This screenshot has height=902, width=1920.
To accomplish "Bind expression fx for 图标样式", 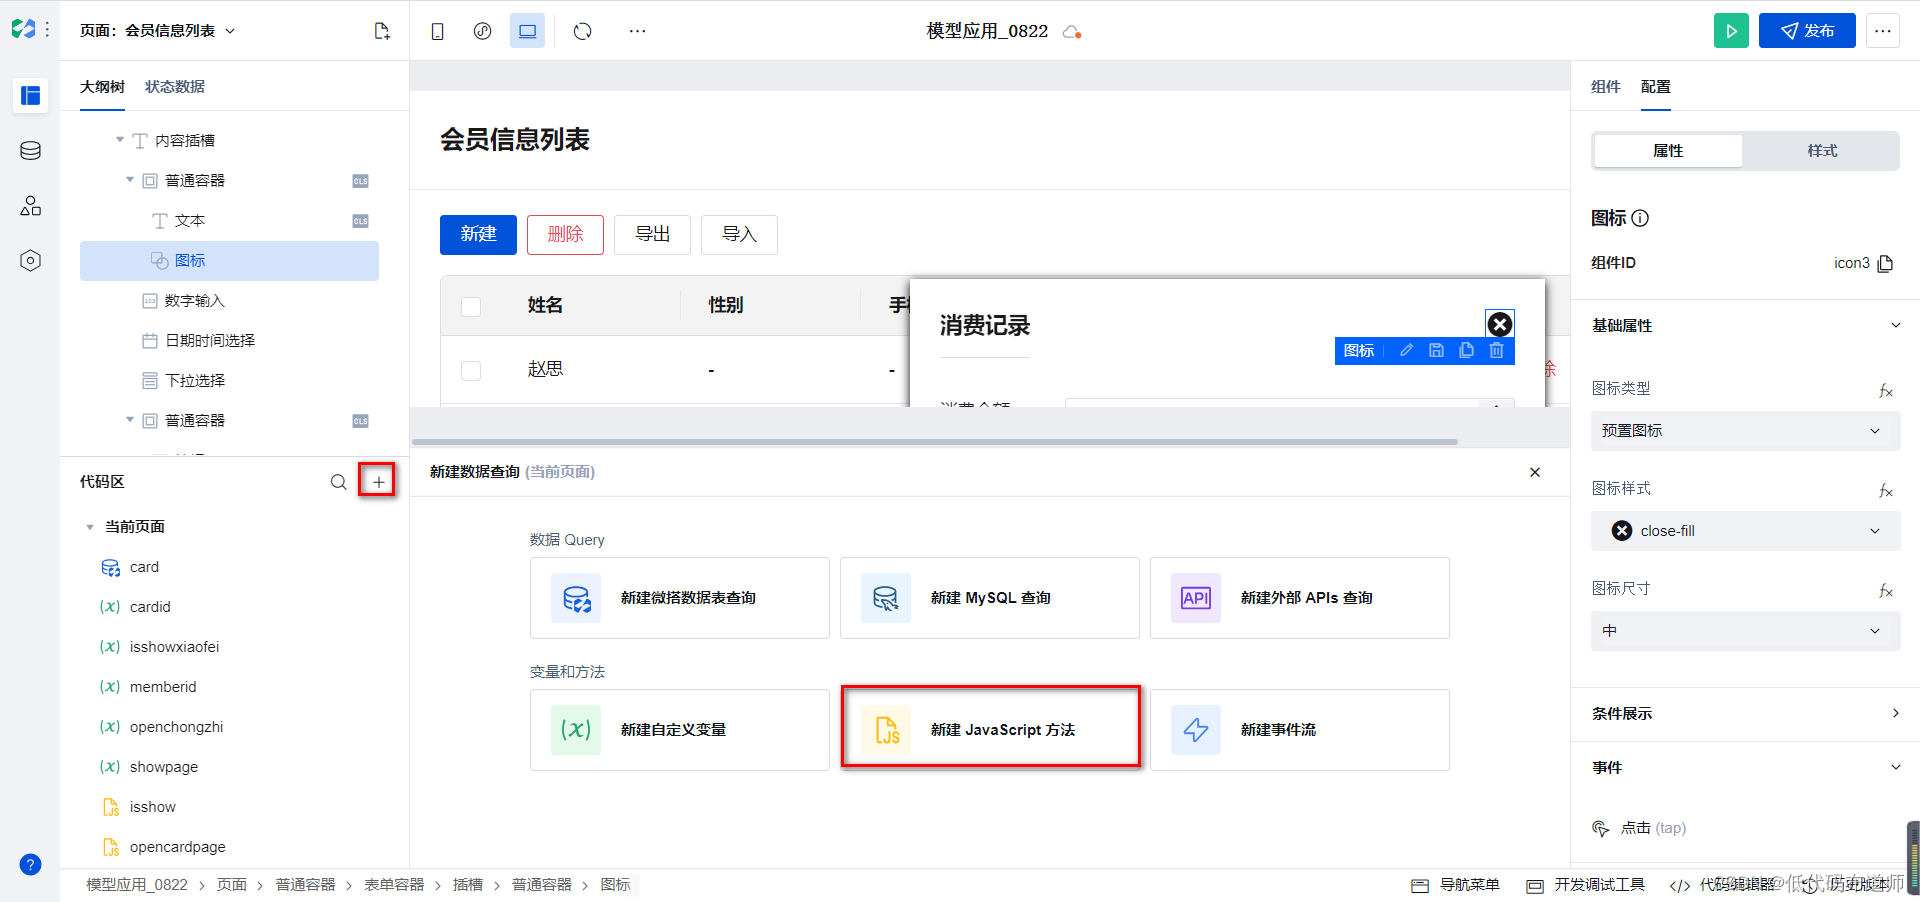I will coord(1886,490).
